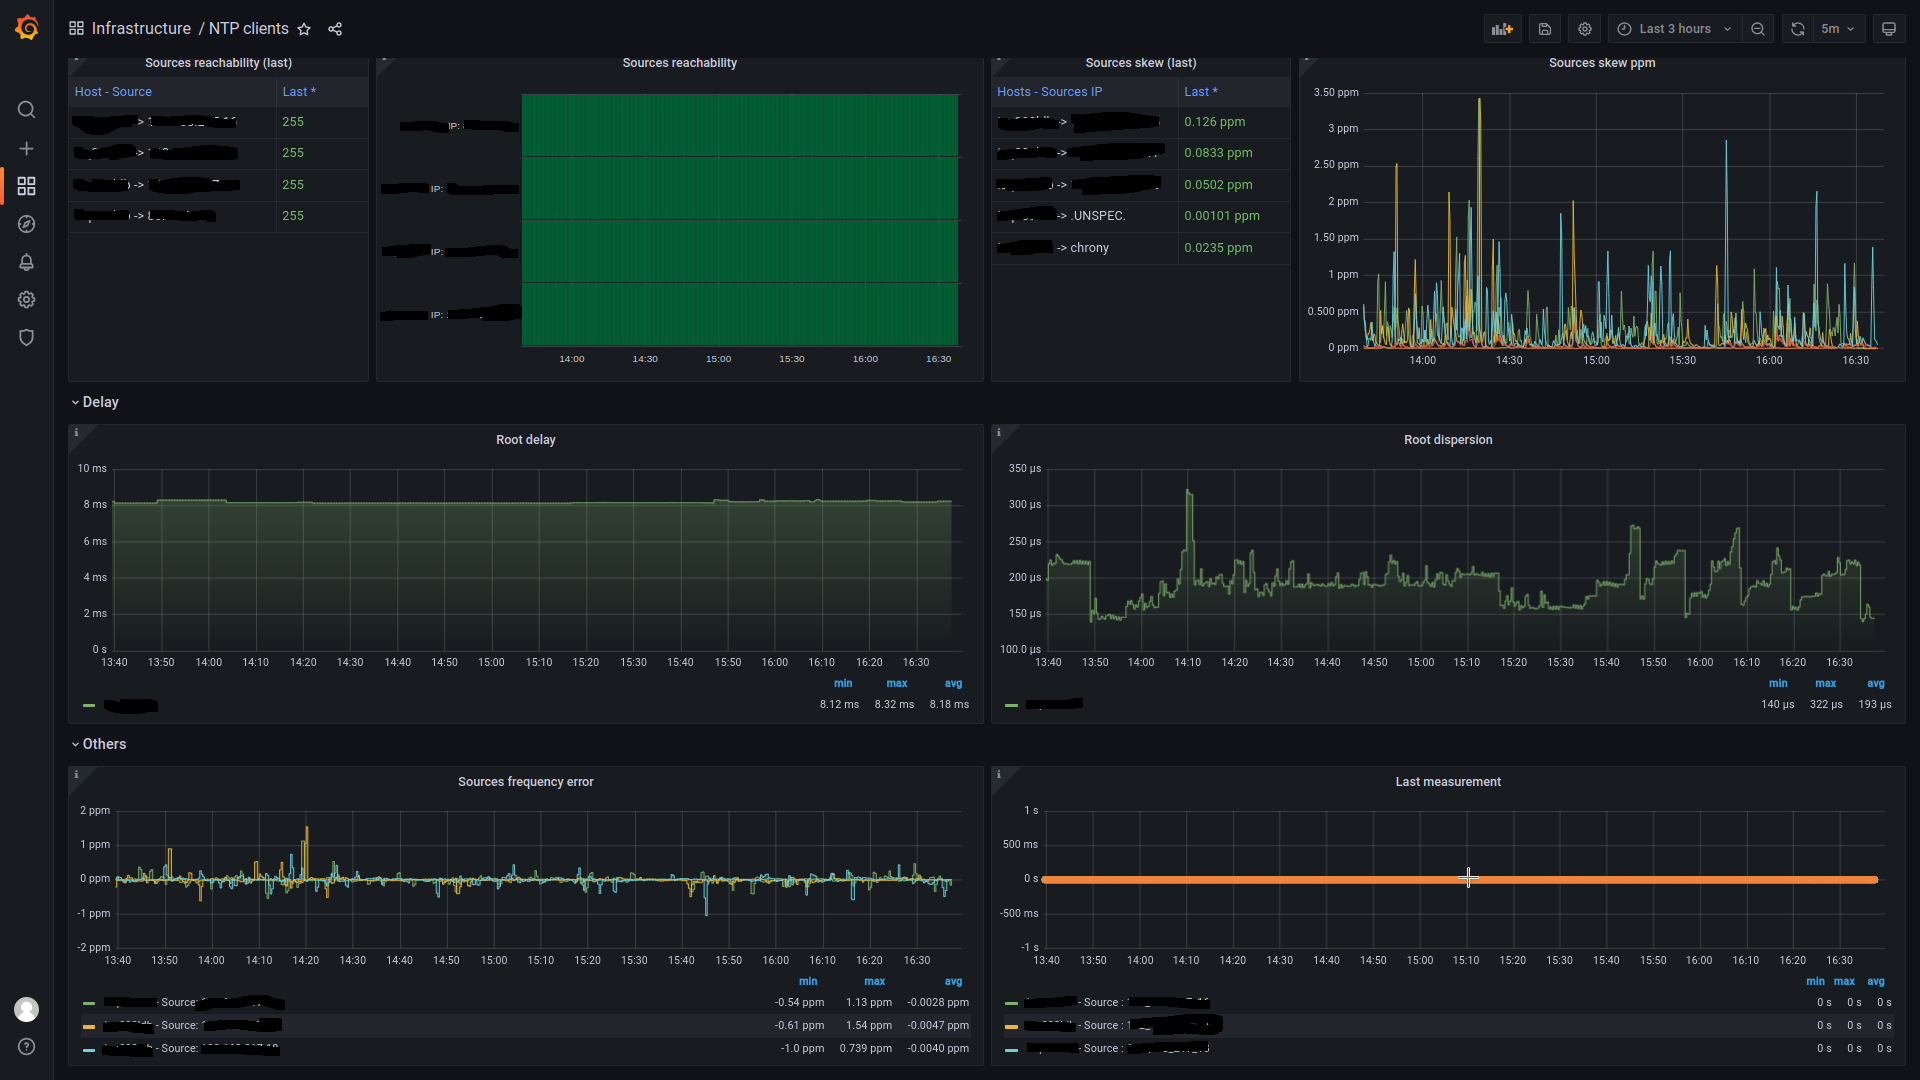This screenshot has height=1080, width=1920.
Task: Click the Grafana logo home icon
Action: coord(27,28)
